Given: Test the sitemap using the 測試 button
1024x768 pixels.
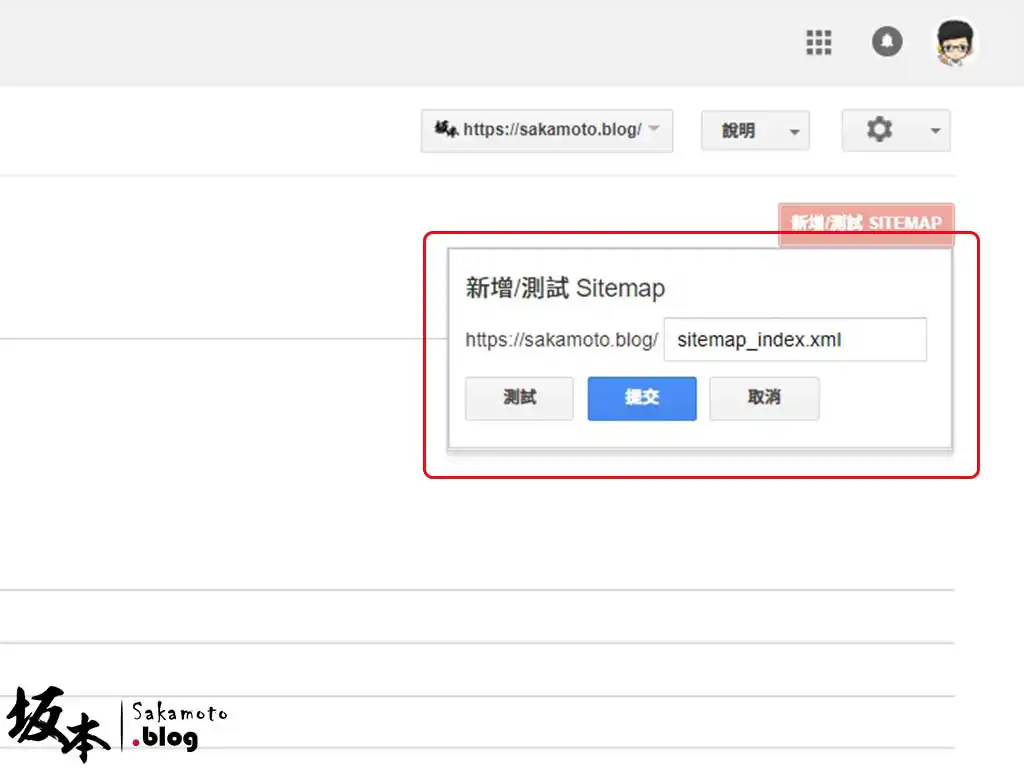Looking at the screenshot, I should [x=518, y=398].
